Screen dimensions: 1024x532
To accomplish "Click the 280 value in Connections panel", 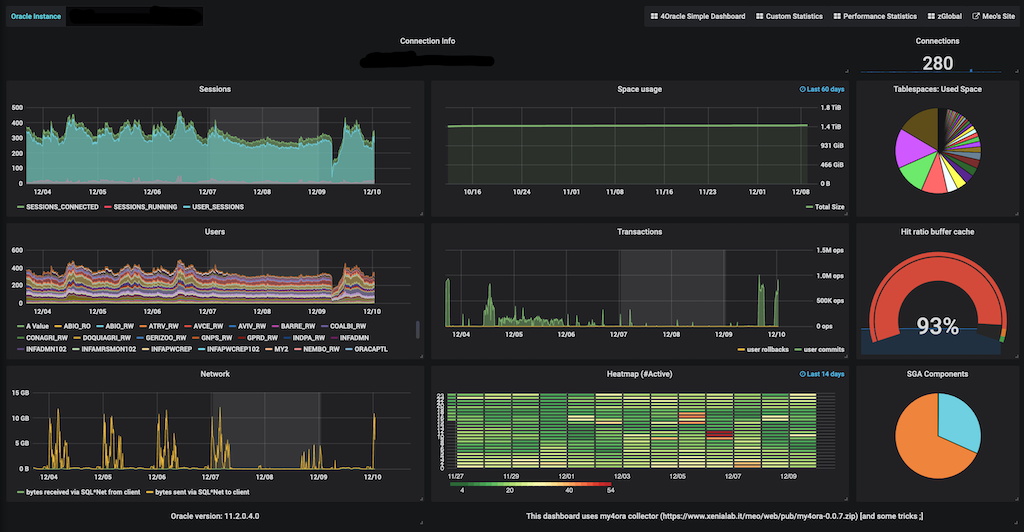I will [937, 63].
